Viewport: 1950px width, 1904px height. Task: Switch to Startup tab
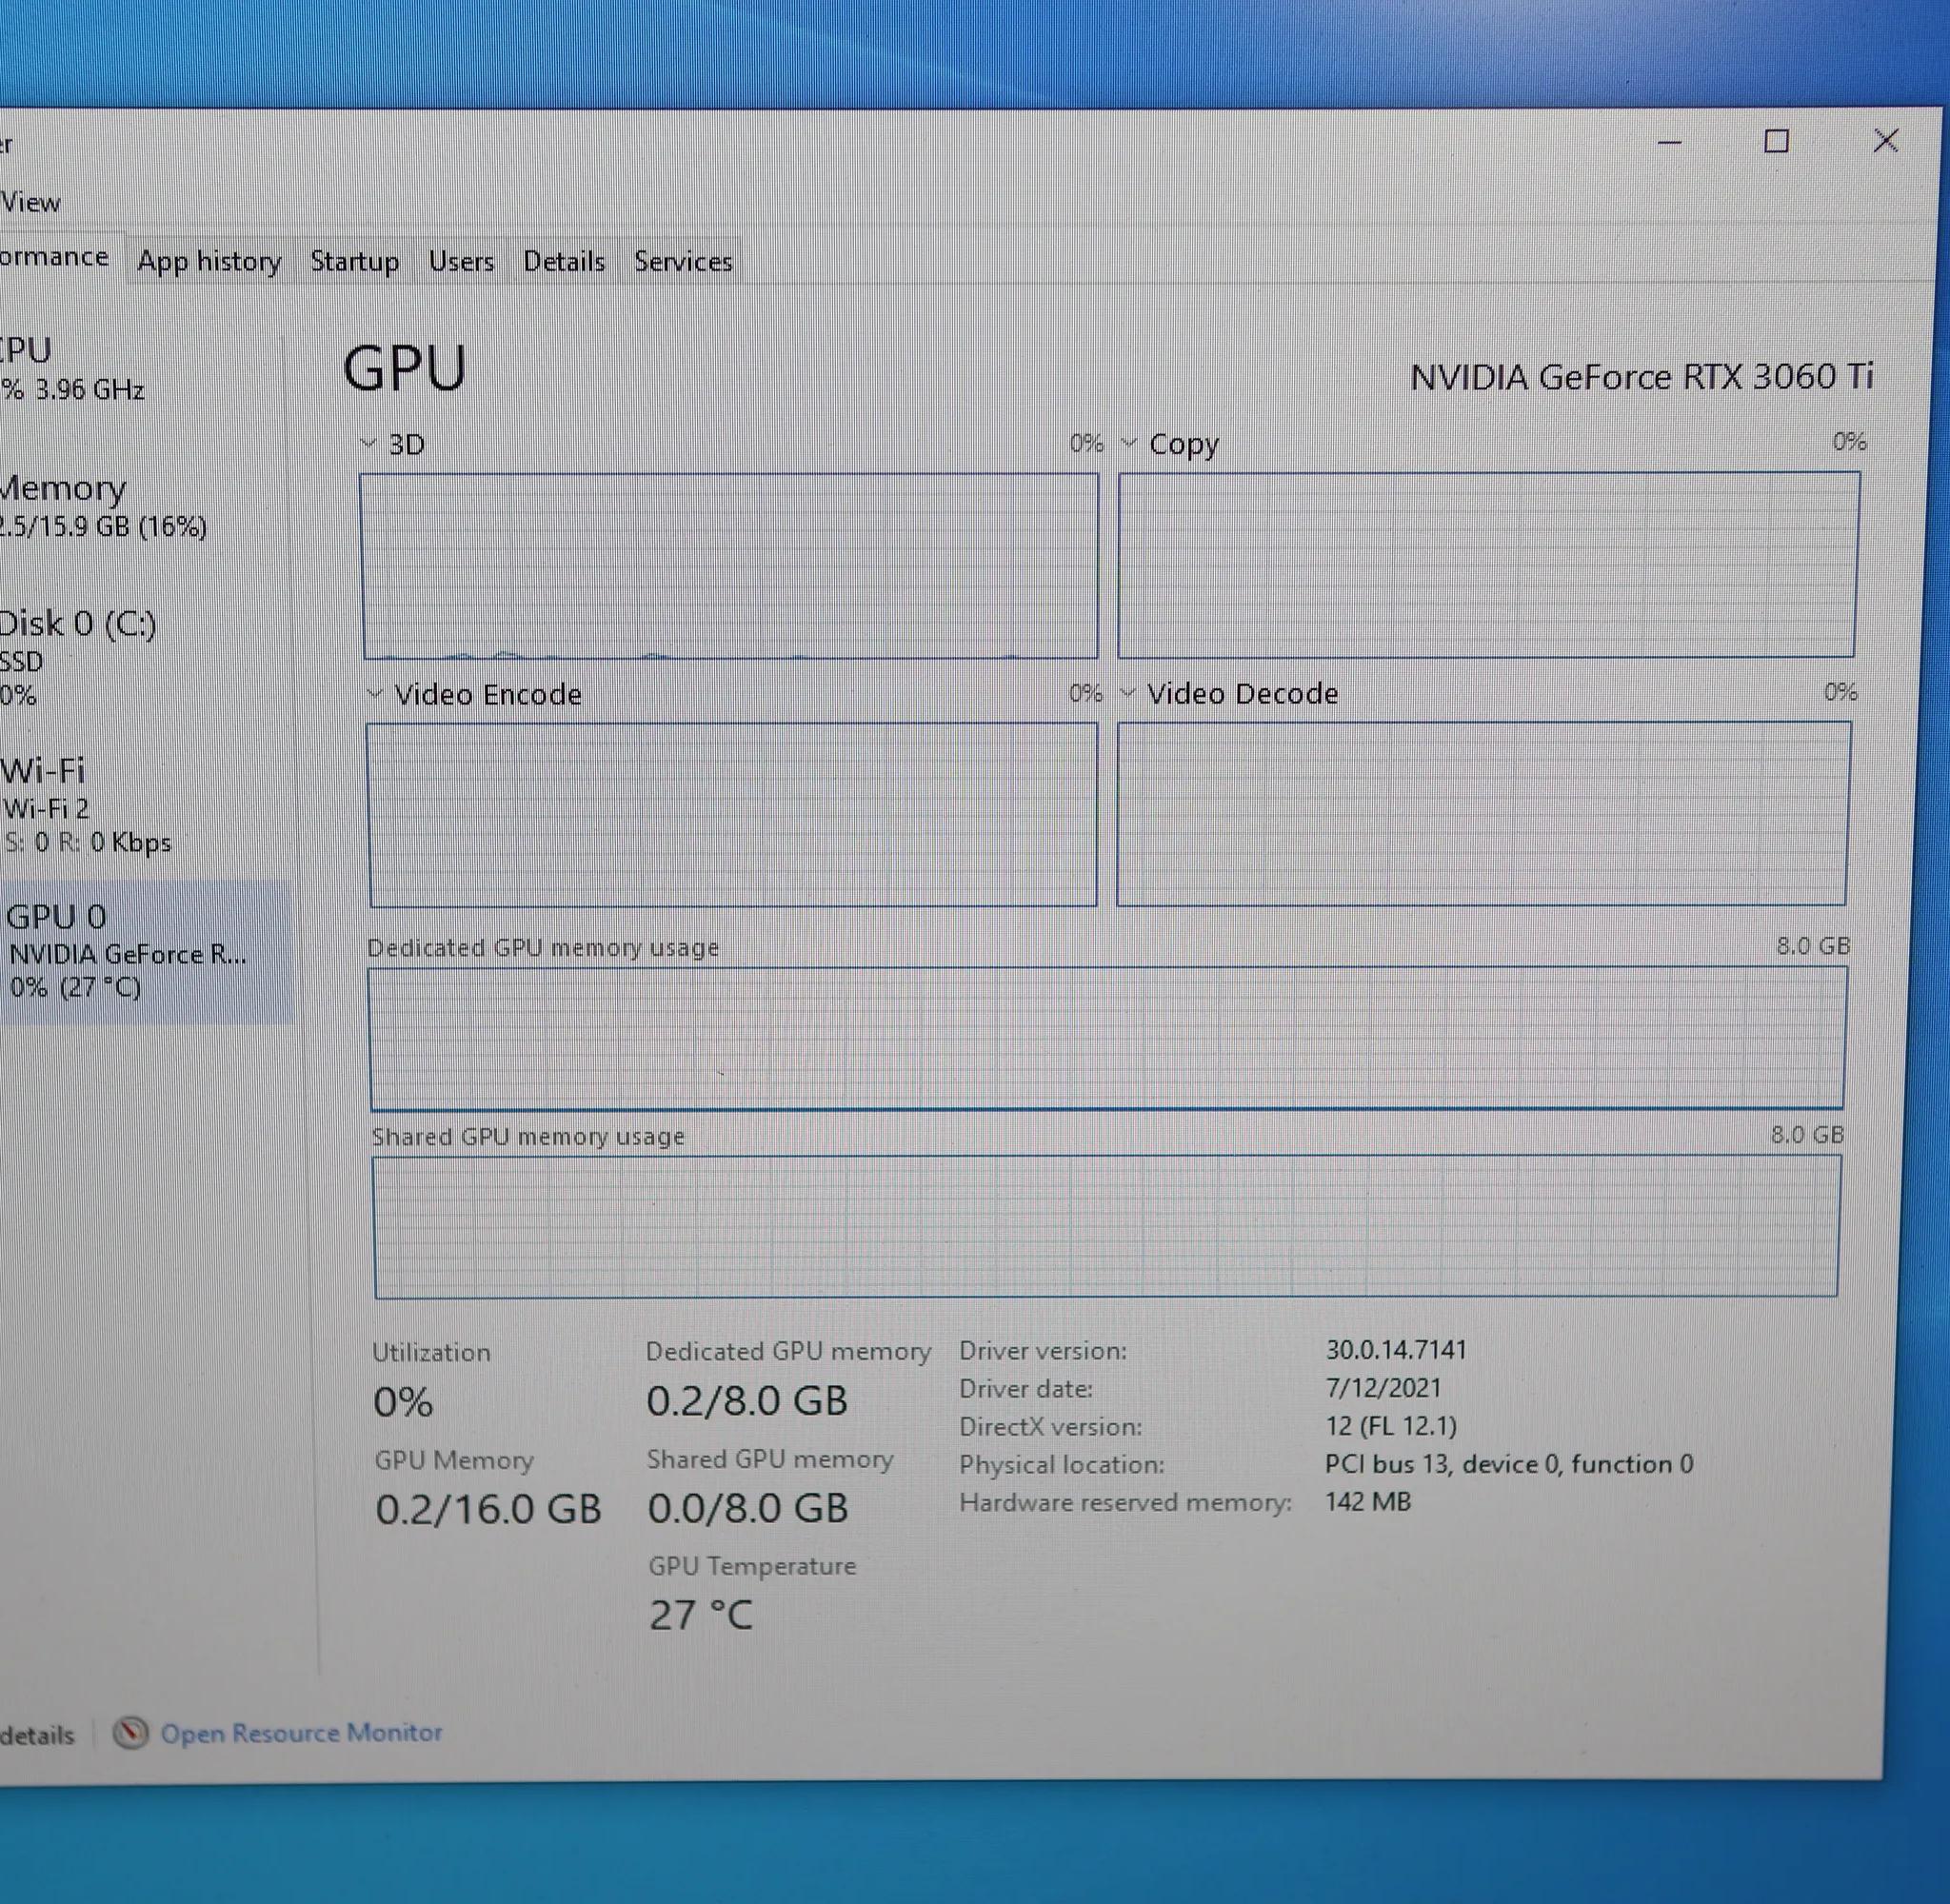tap(354, 261)
